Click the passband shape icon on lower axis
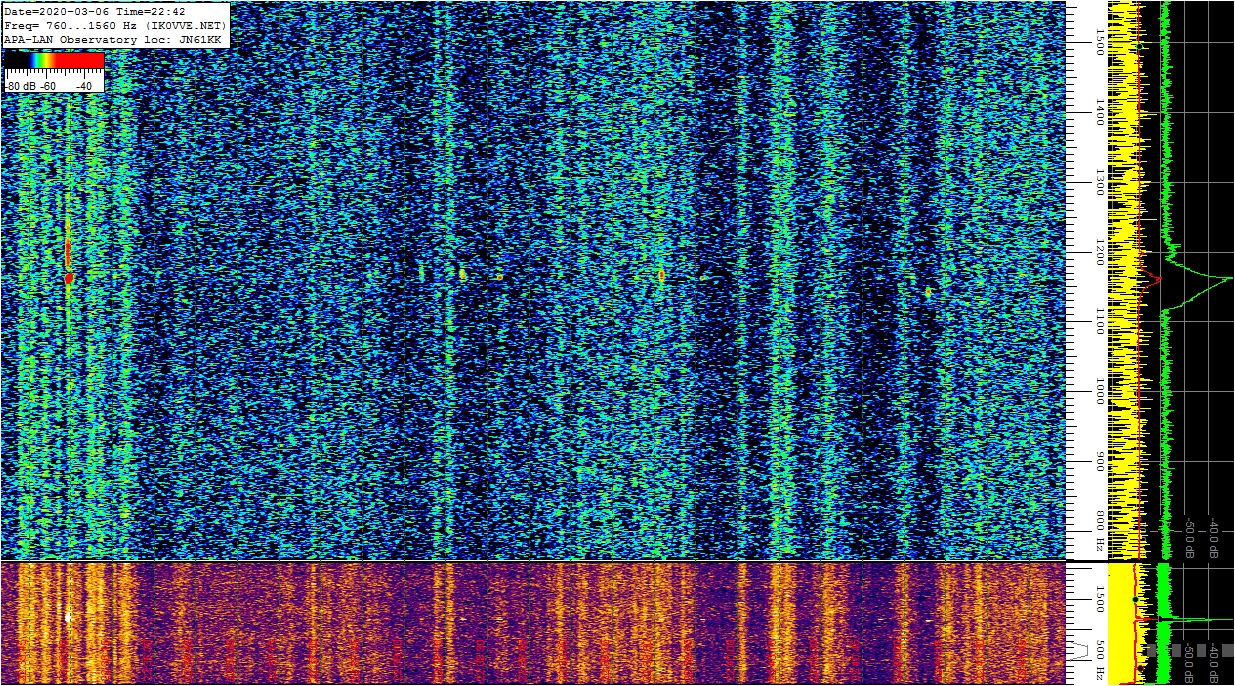The height and width of the screenshot is (686, 1235). tap(1080, 651)
